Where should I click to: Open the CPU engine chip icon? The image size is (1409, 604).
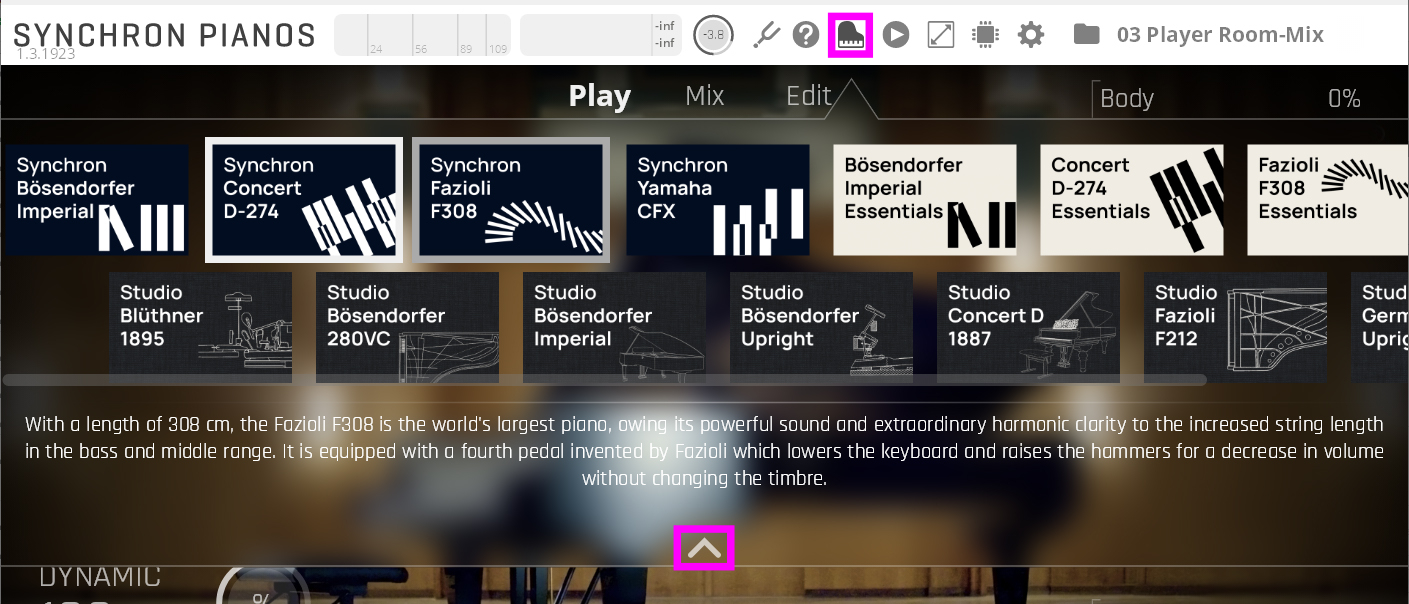986,35
